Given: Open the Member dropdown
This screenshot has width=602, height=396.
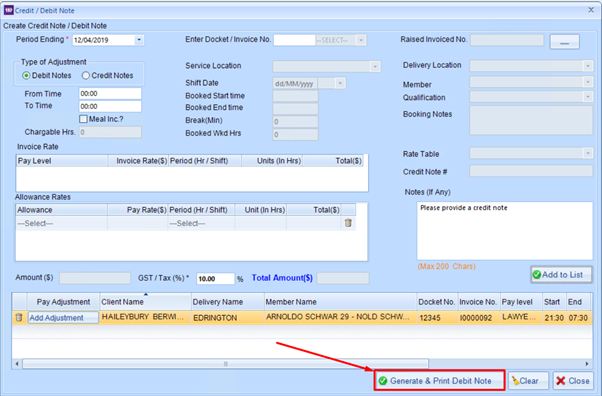Looking at the screenshot, I should point(587,82).
